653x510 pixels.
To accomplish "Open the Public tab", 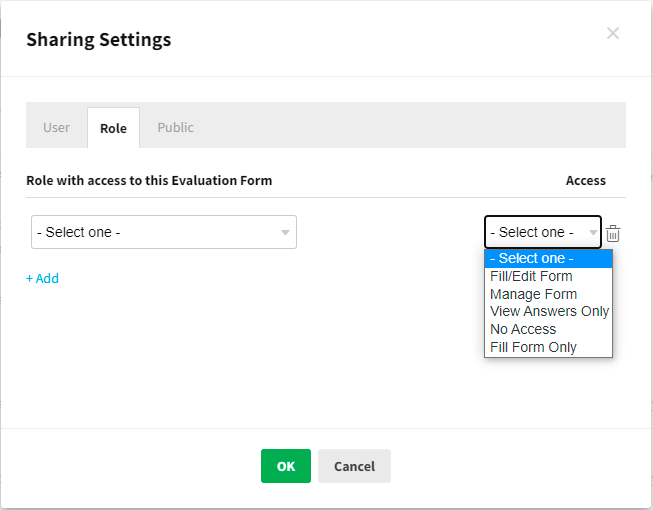I will (x=175, y=128).
